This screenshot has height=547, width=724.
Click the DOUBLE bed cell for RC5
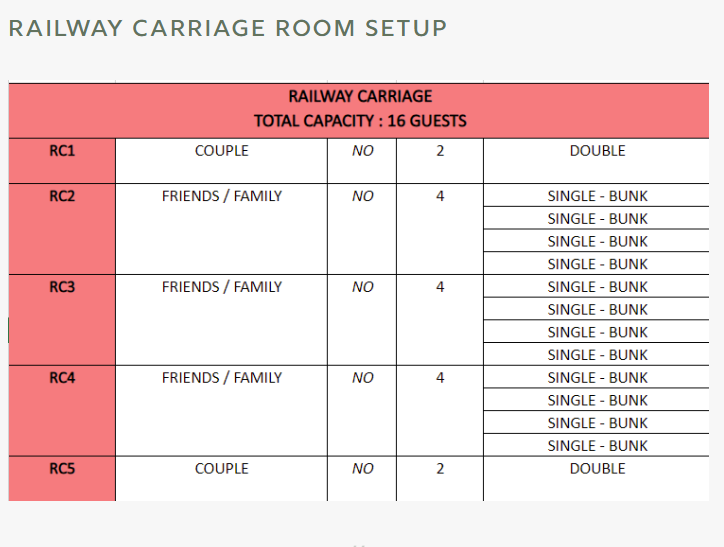(x=597, y=479)
